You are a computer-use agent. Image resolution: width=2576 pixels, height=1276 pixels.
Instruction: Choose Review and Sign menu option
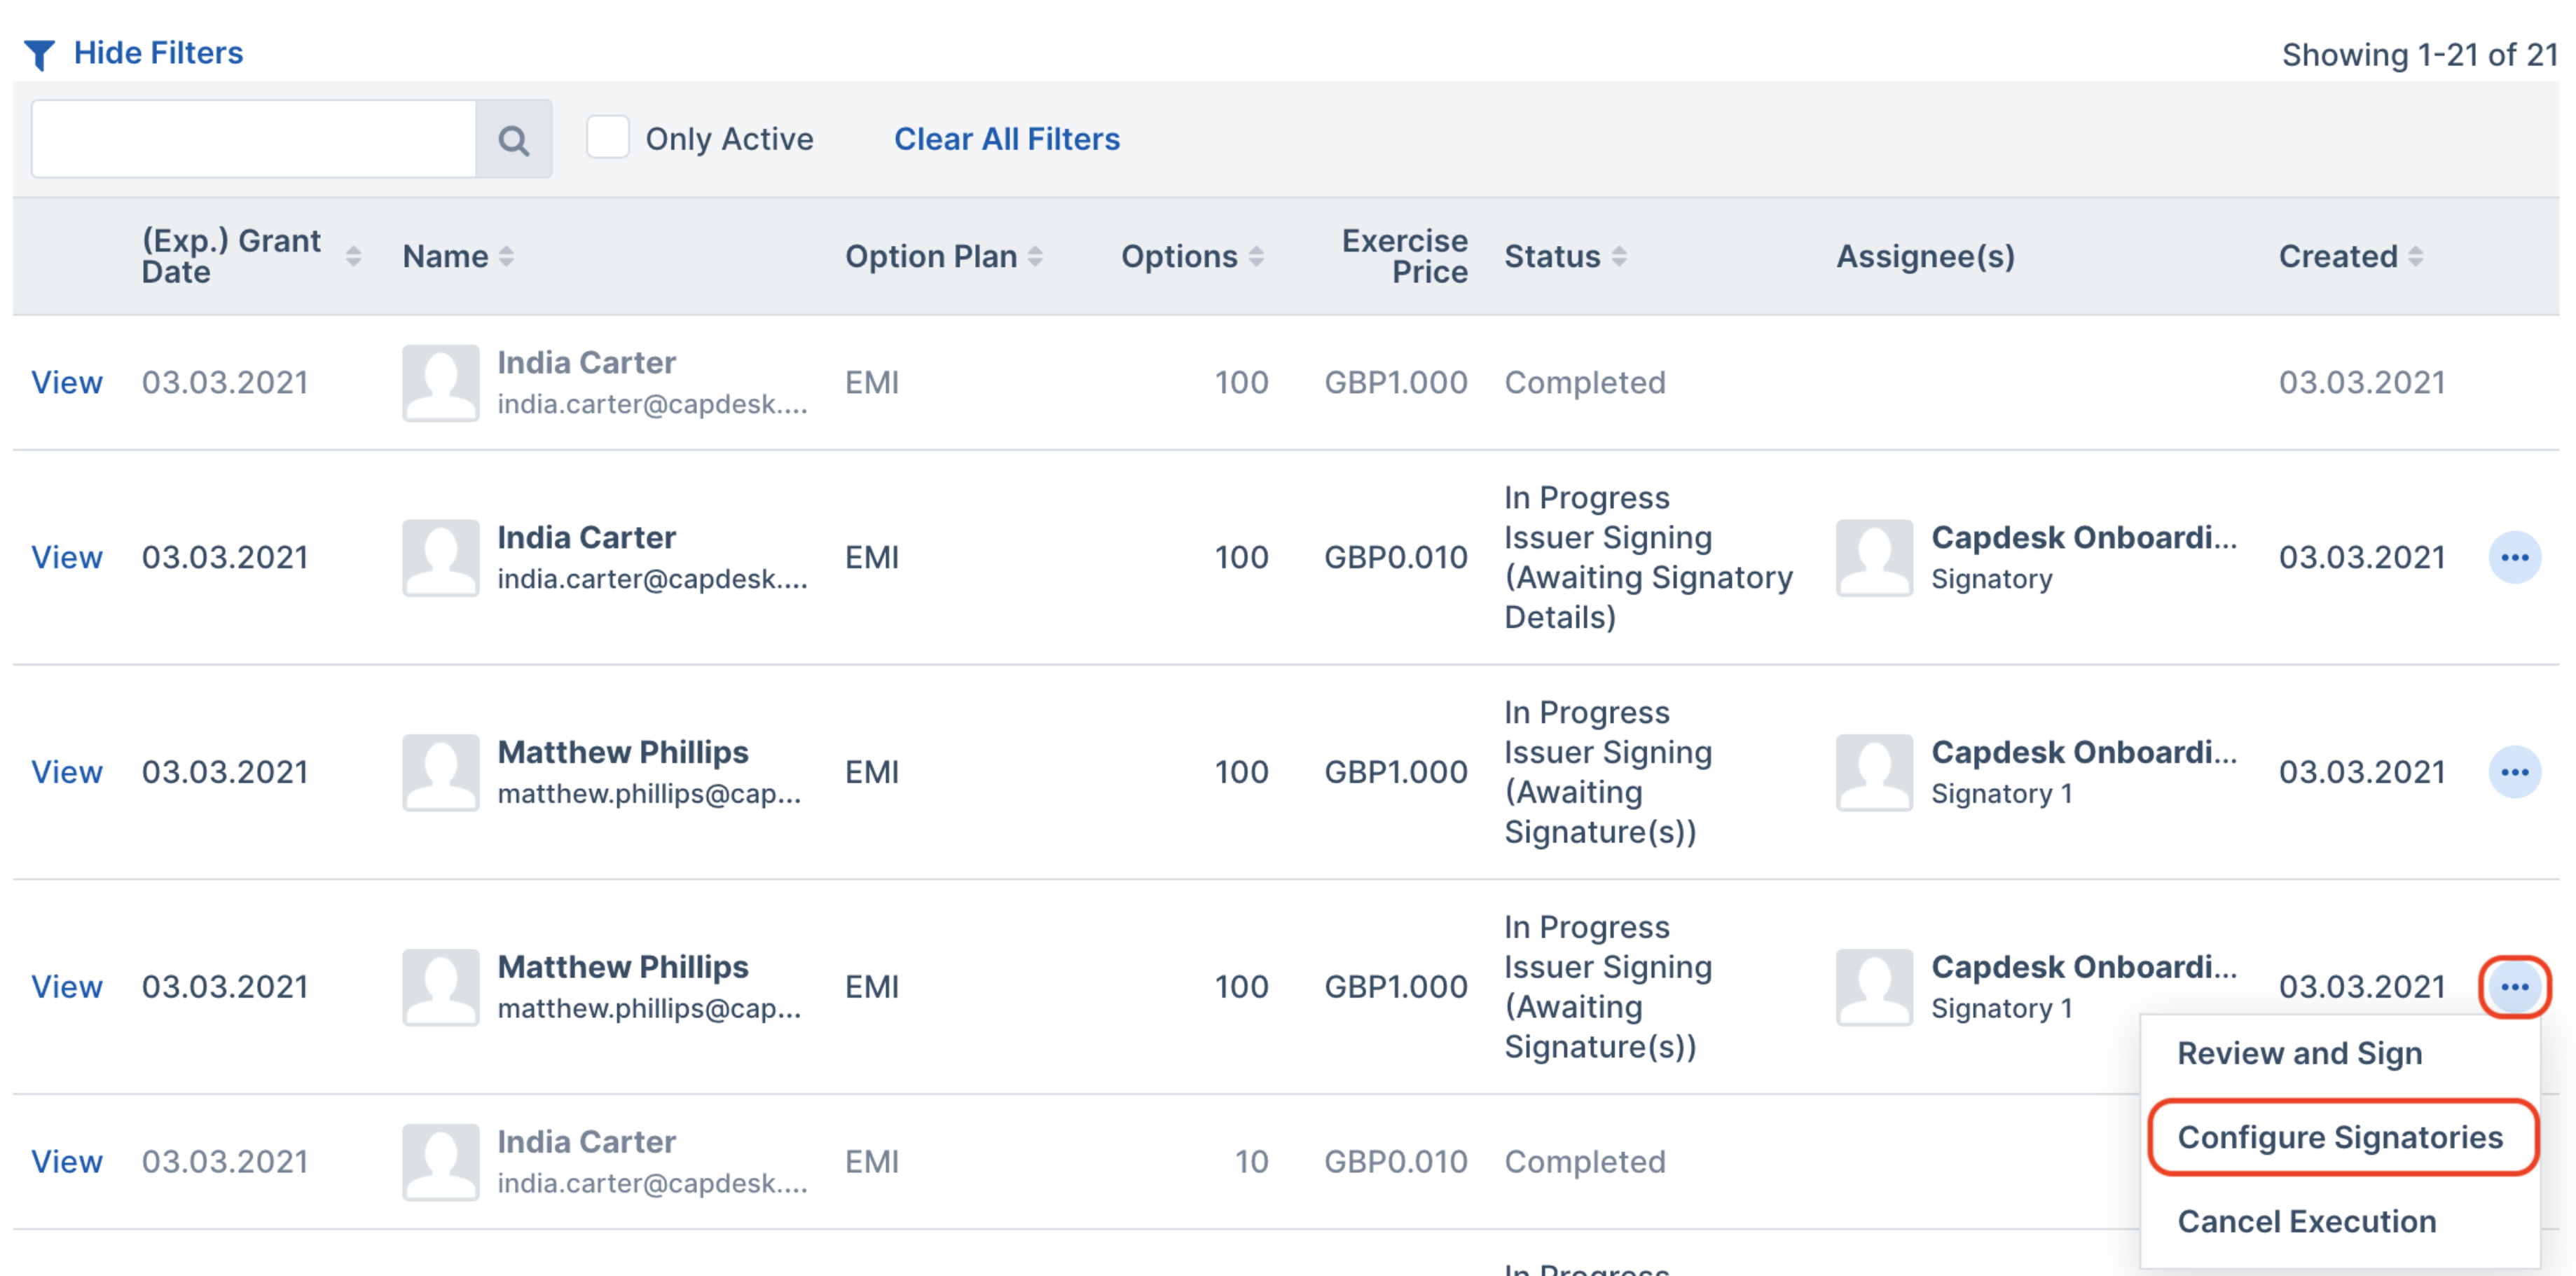pos(2299,1053)
